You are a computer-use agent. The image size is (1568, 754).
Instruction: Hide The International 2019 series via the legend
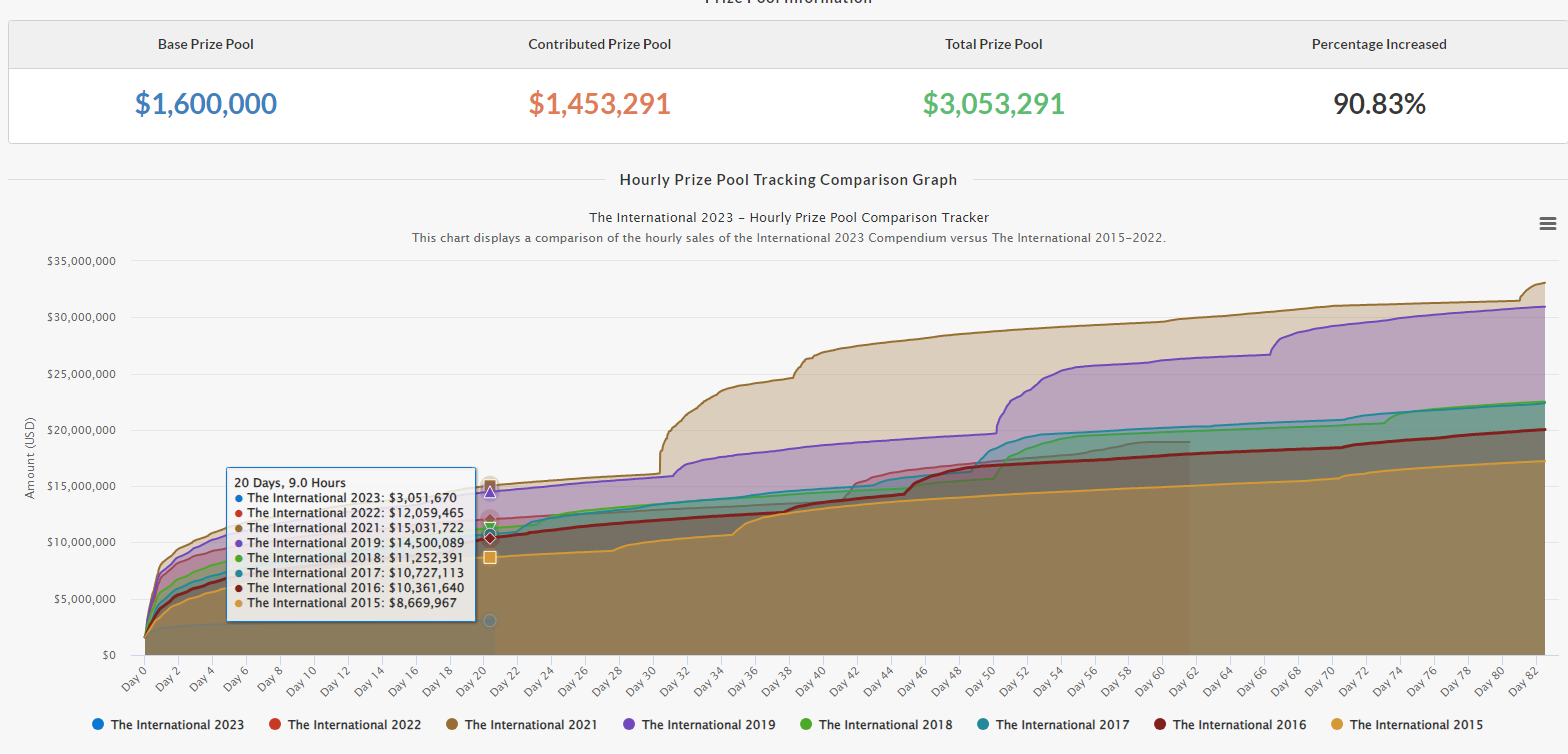pyautogui.click(x=708, y=725)
